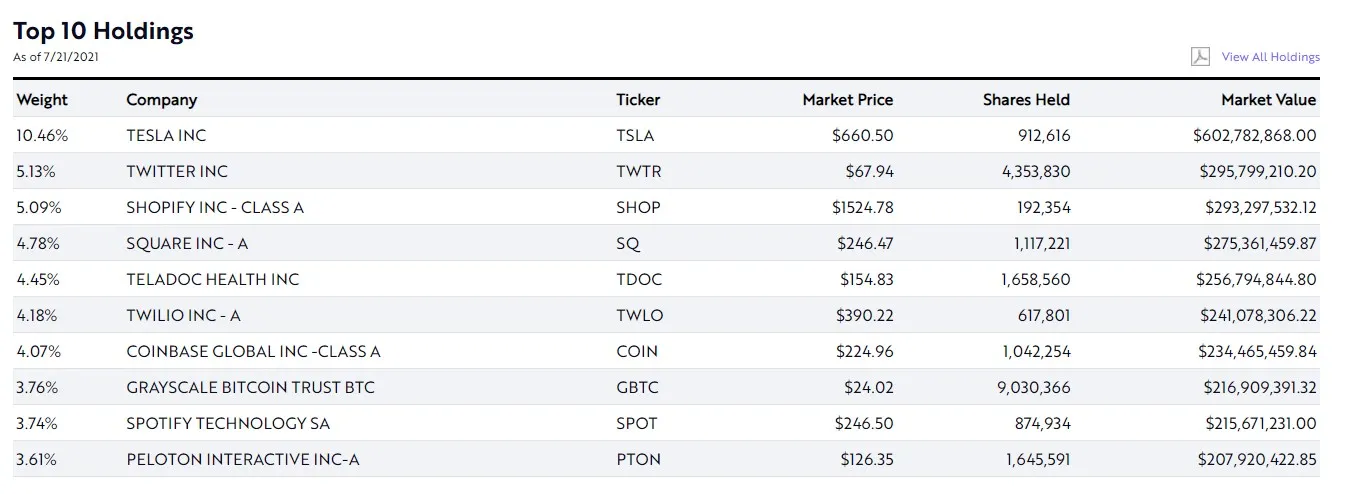Viewport: 1347px width, 494px height.
Task: Click the Company column header
Action: point(161,100)
